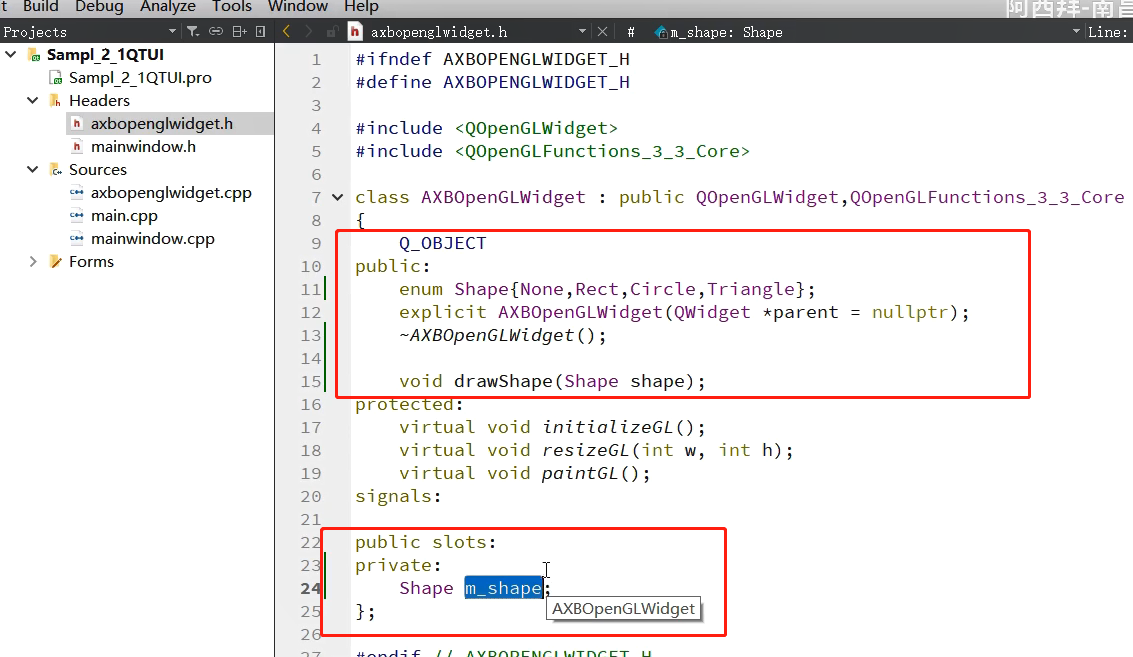Open the Build menu
This screenshot has height=657, width=1133.
[40, 7]
